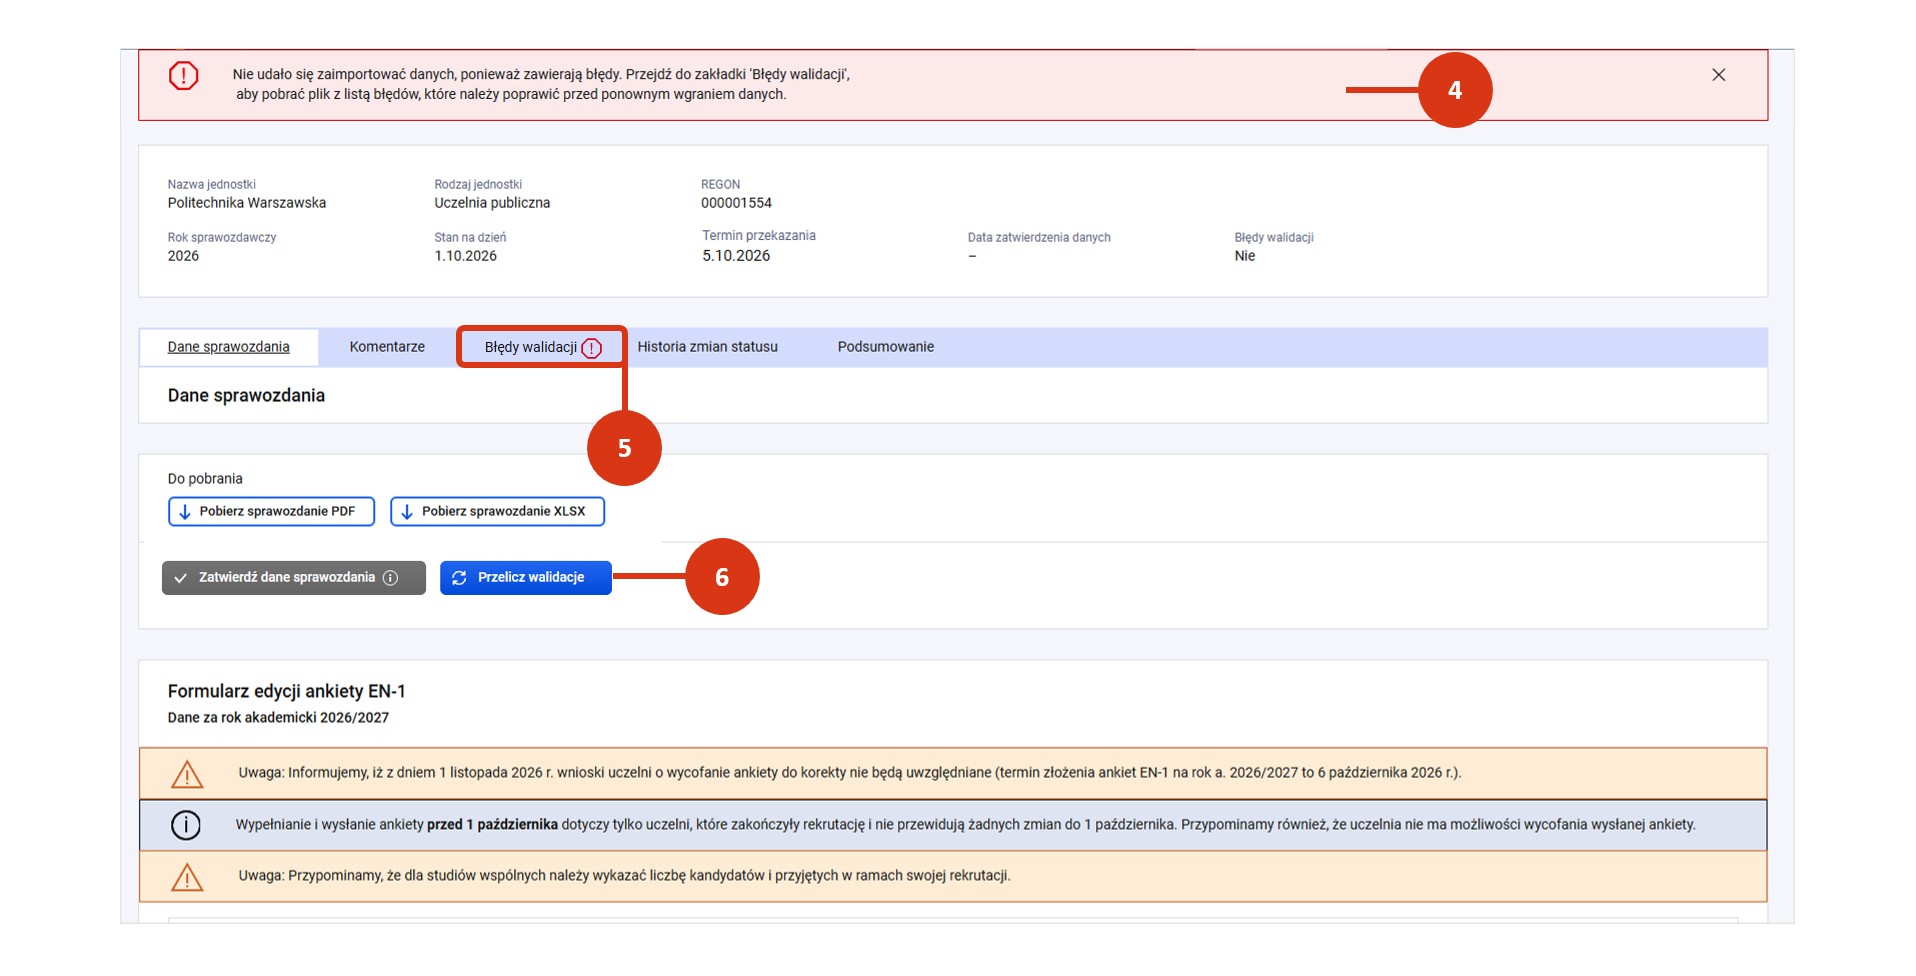The width and height of the screenshot is (1916, 976).
Task: Dismiss the red import error banner
Action: tap(1718, 75)
